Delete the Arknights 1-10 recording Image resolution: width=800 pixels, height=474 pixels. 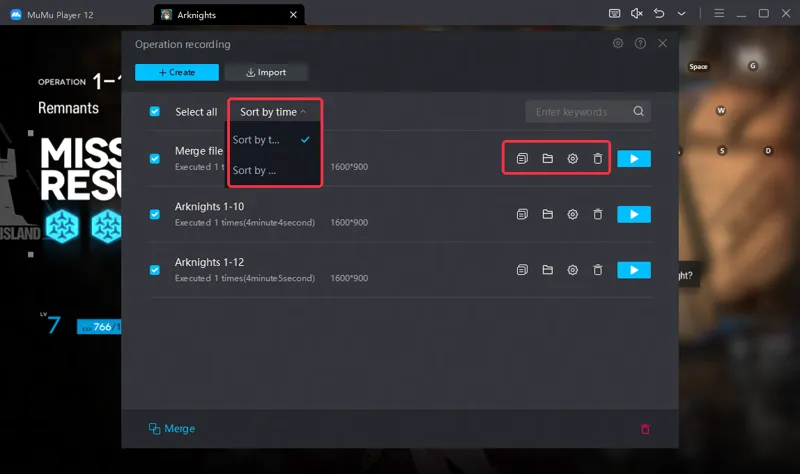(597, 214)
